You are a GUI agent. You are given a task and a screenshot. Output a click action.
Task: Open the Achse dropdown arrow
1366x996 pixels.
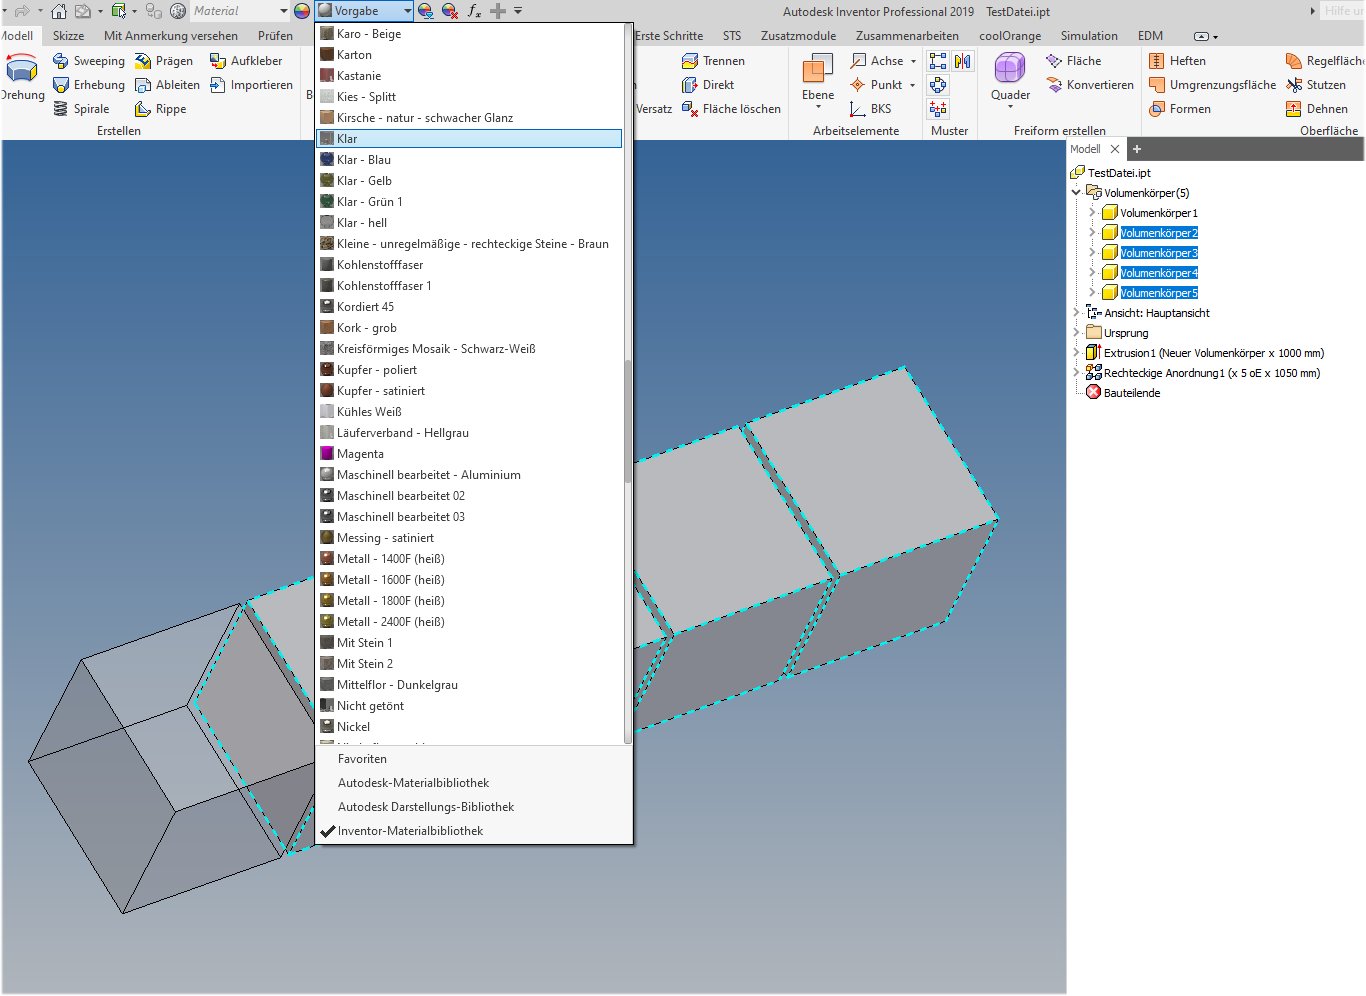[911, 60]
